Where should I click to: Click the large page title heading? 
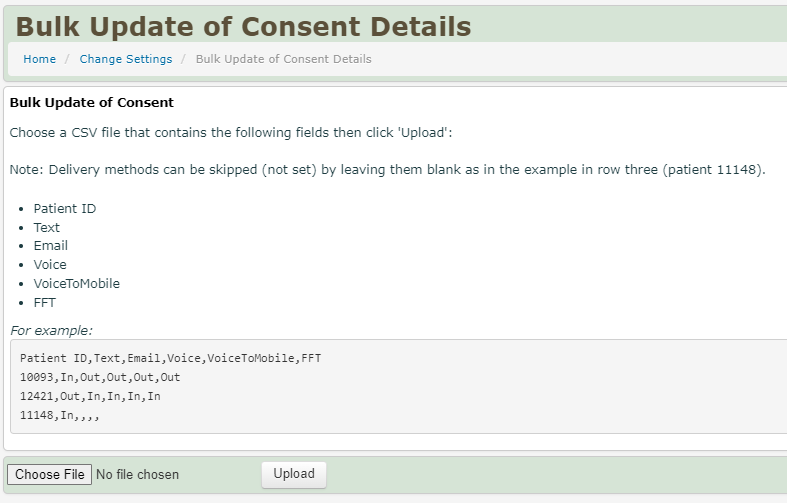[243, 25]
